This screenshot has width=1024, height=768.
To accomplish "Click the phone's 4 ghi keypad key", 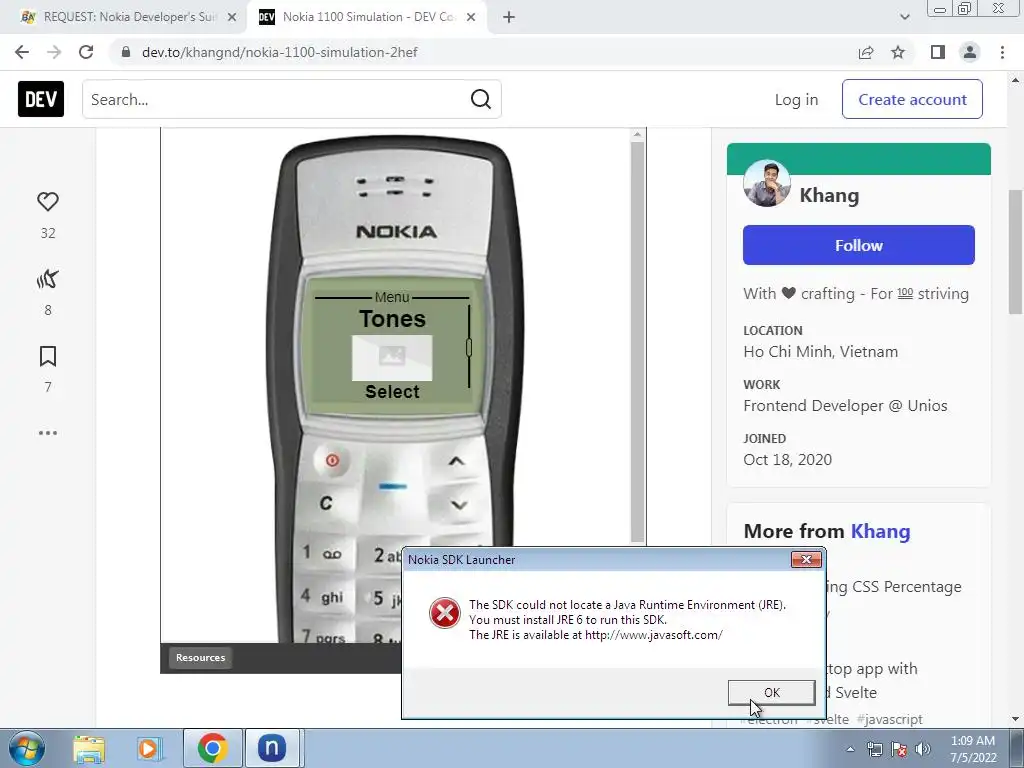I will (x=322, y=596).
